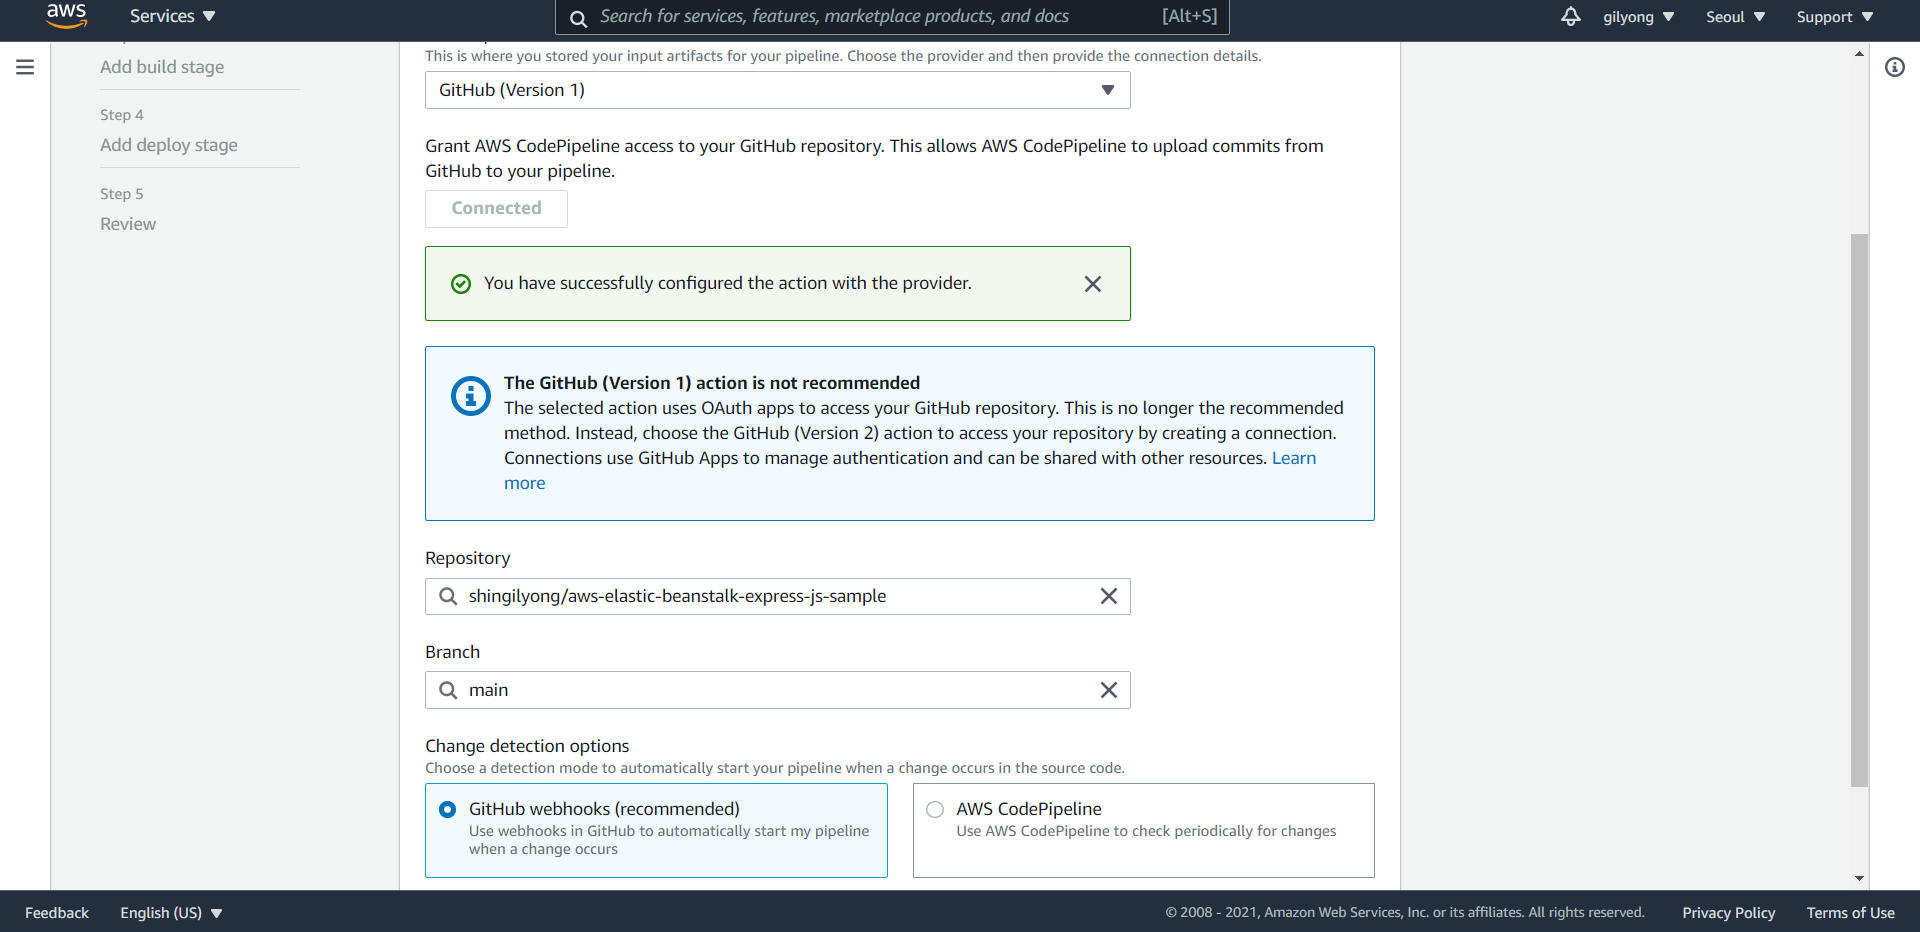This screenshot has width=1920, height=932.
Task: Open the Learn more link
Action: (1294, 458)
